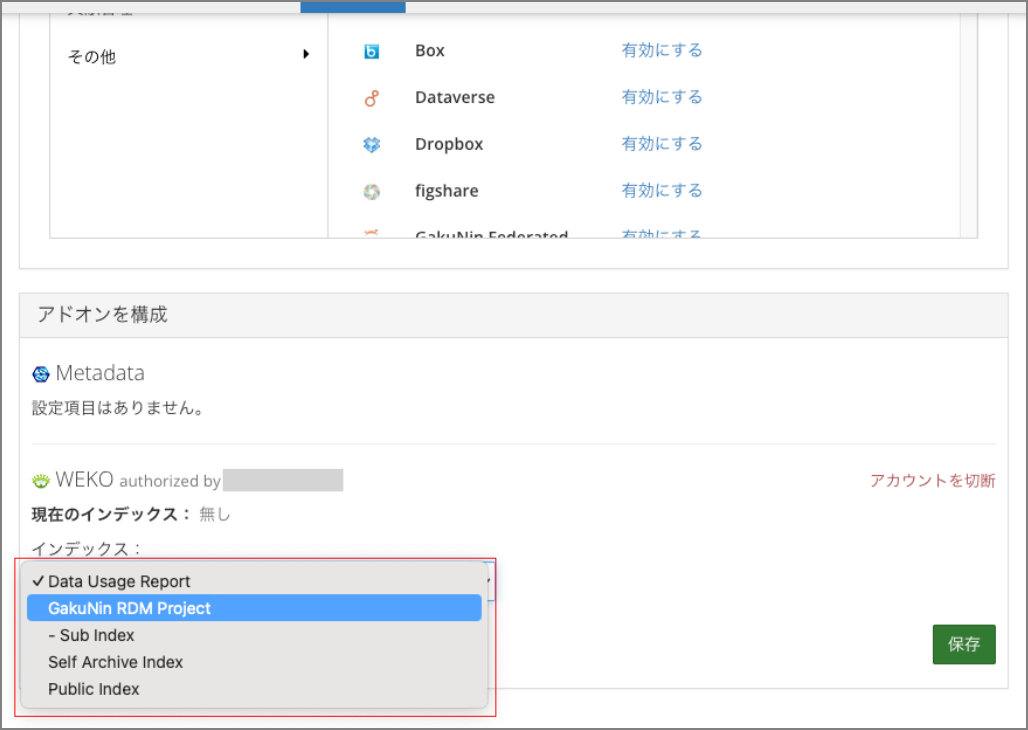Enable the Dataverse addon
1028x730 pixels.
coord(661,97)
